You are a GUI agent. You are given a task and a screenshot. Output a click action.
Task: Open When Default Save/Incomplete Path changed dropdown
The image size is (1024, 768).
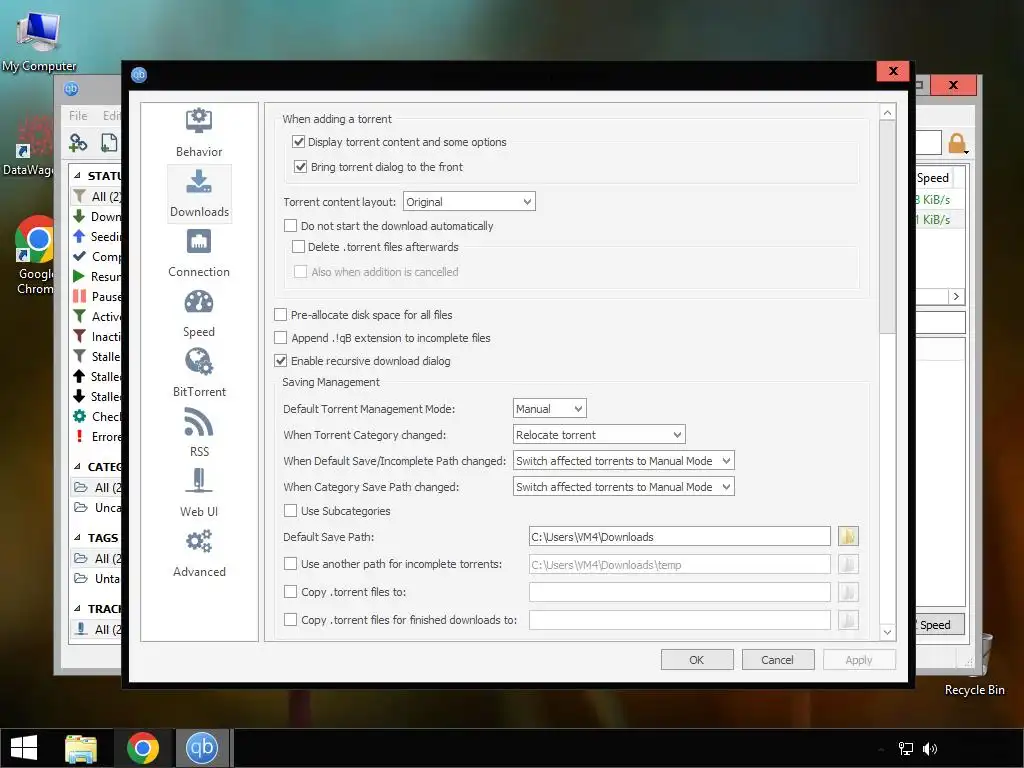[x=624, y=461]
